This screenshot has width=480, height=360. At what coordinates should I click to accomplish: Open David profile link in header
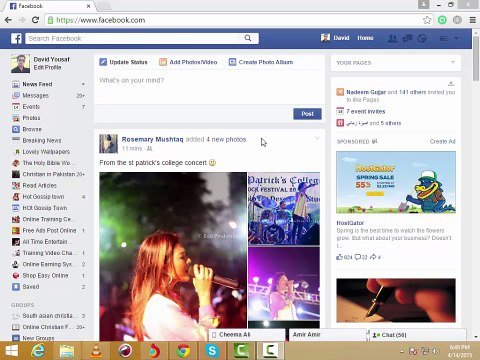click(x=335, y=38)
